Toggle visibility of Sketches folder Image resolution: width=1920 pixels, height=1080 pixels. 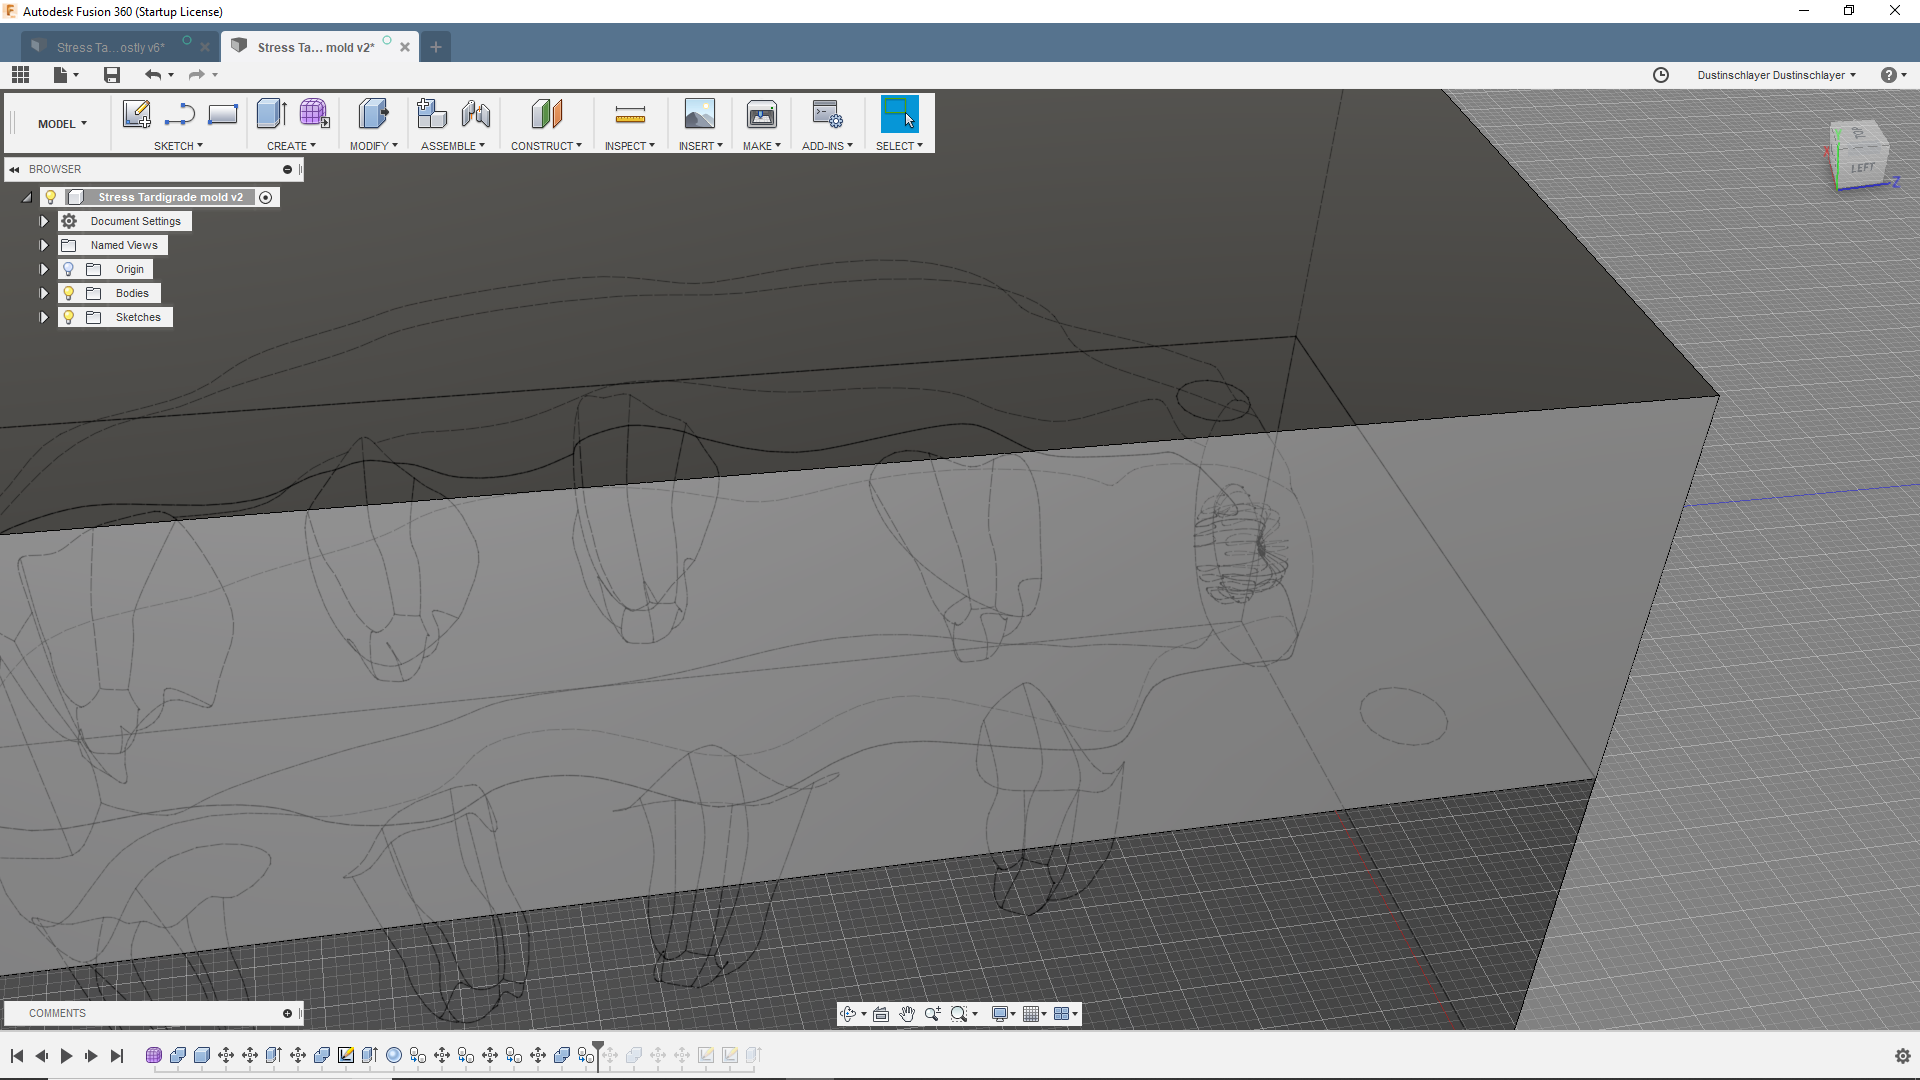(x=69, y=316)
